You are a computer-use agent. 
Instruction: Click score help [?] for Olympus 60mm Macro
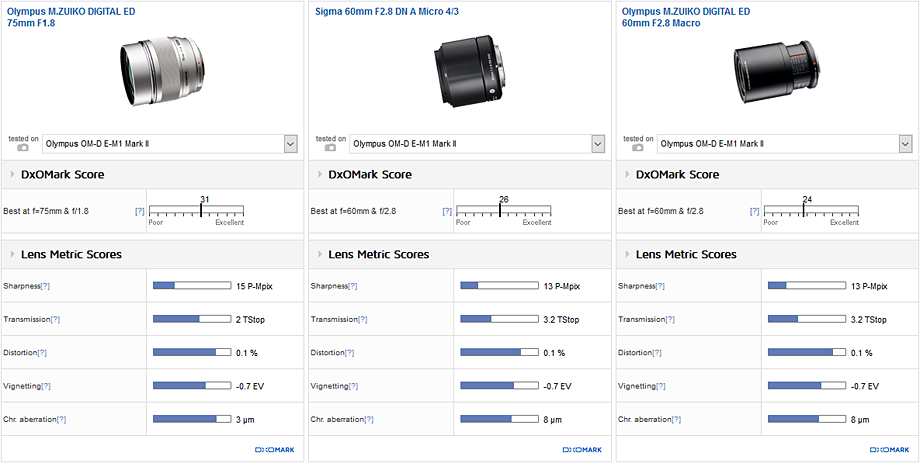(x=755, y=211)
